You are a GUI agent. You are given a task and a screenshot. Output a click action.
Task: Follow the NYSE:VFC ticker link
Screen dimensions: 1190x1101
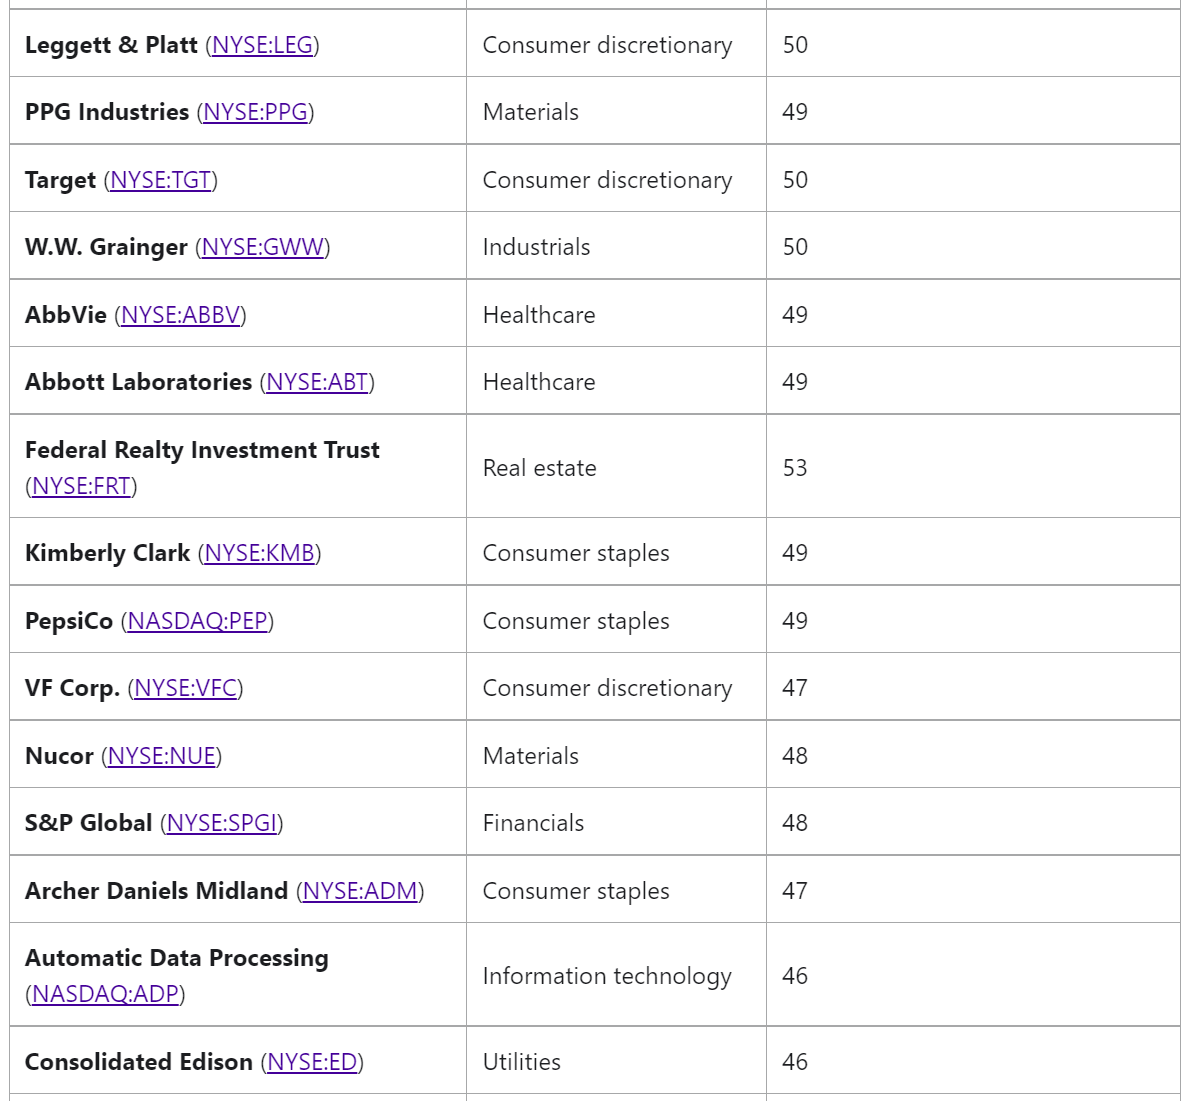click(x=186, y=688)
